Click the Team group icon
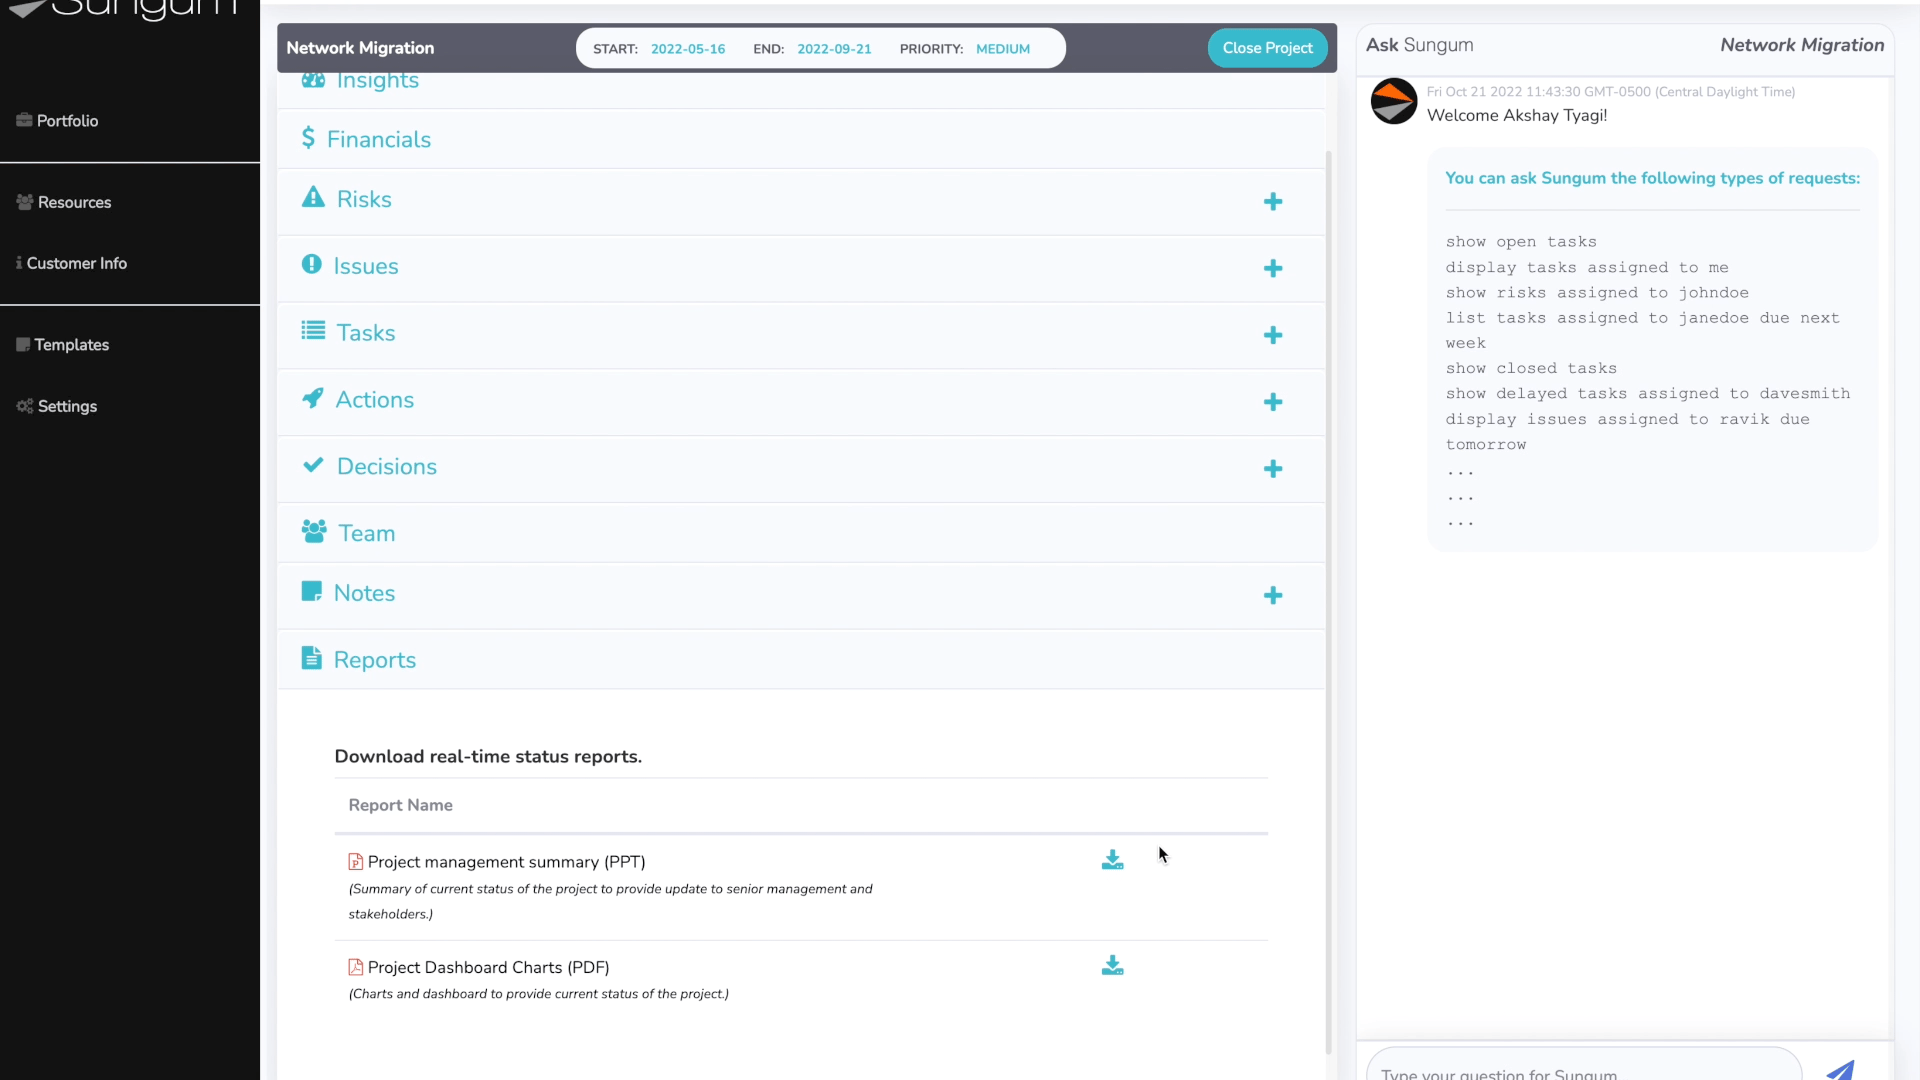This screenshot has height=1080, width=1920. (x=314, y=531)
